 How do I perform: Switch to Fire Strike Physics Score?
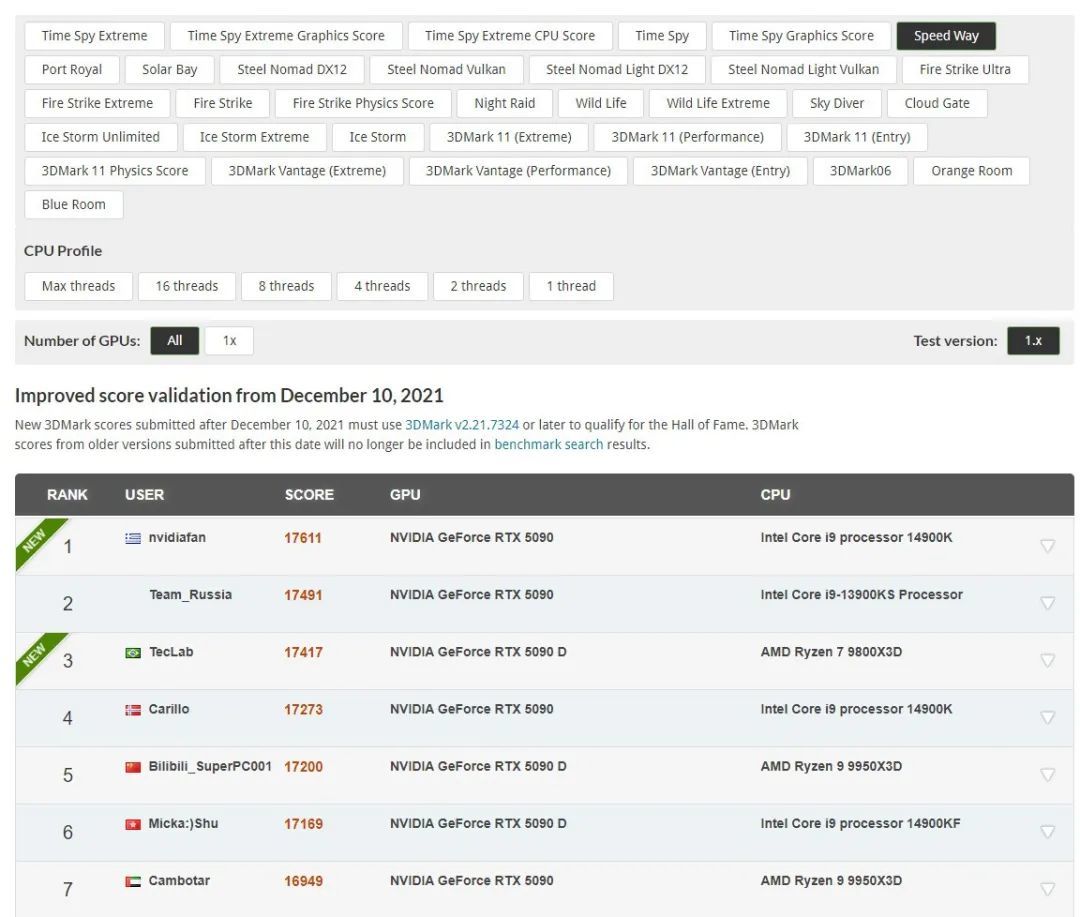pyautogui.click(x=363, y=103)
